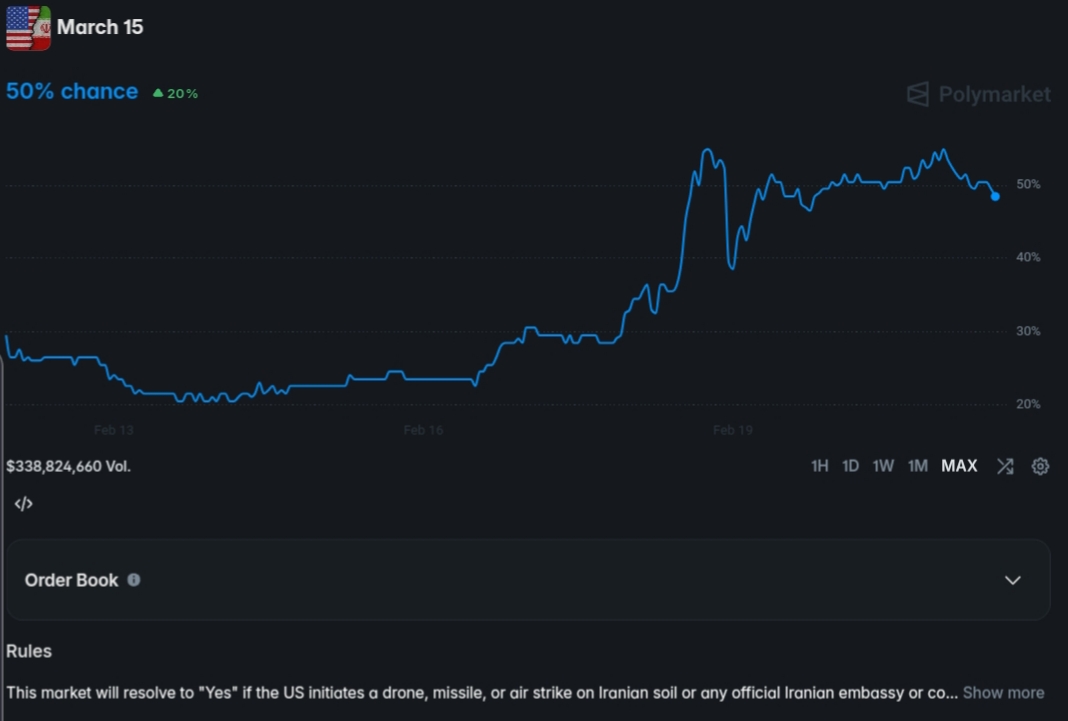Image resolution: width=1068 pixels, height=721 pixels.
Task: Click the Feb 19 axis label on chart
Action: [732, 430]
